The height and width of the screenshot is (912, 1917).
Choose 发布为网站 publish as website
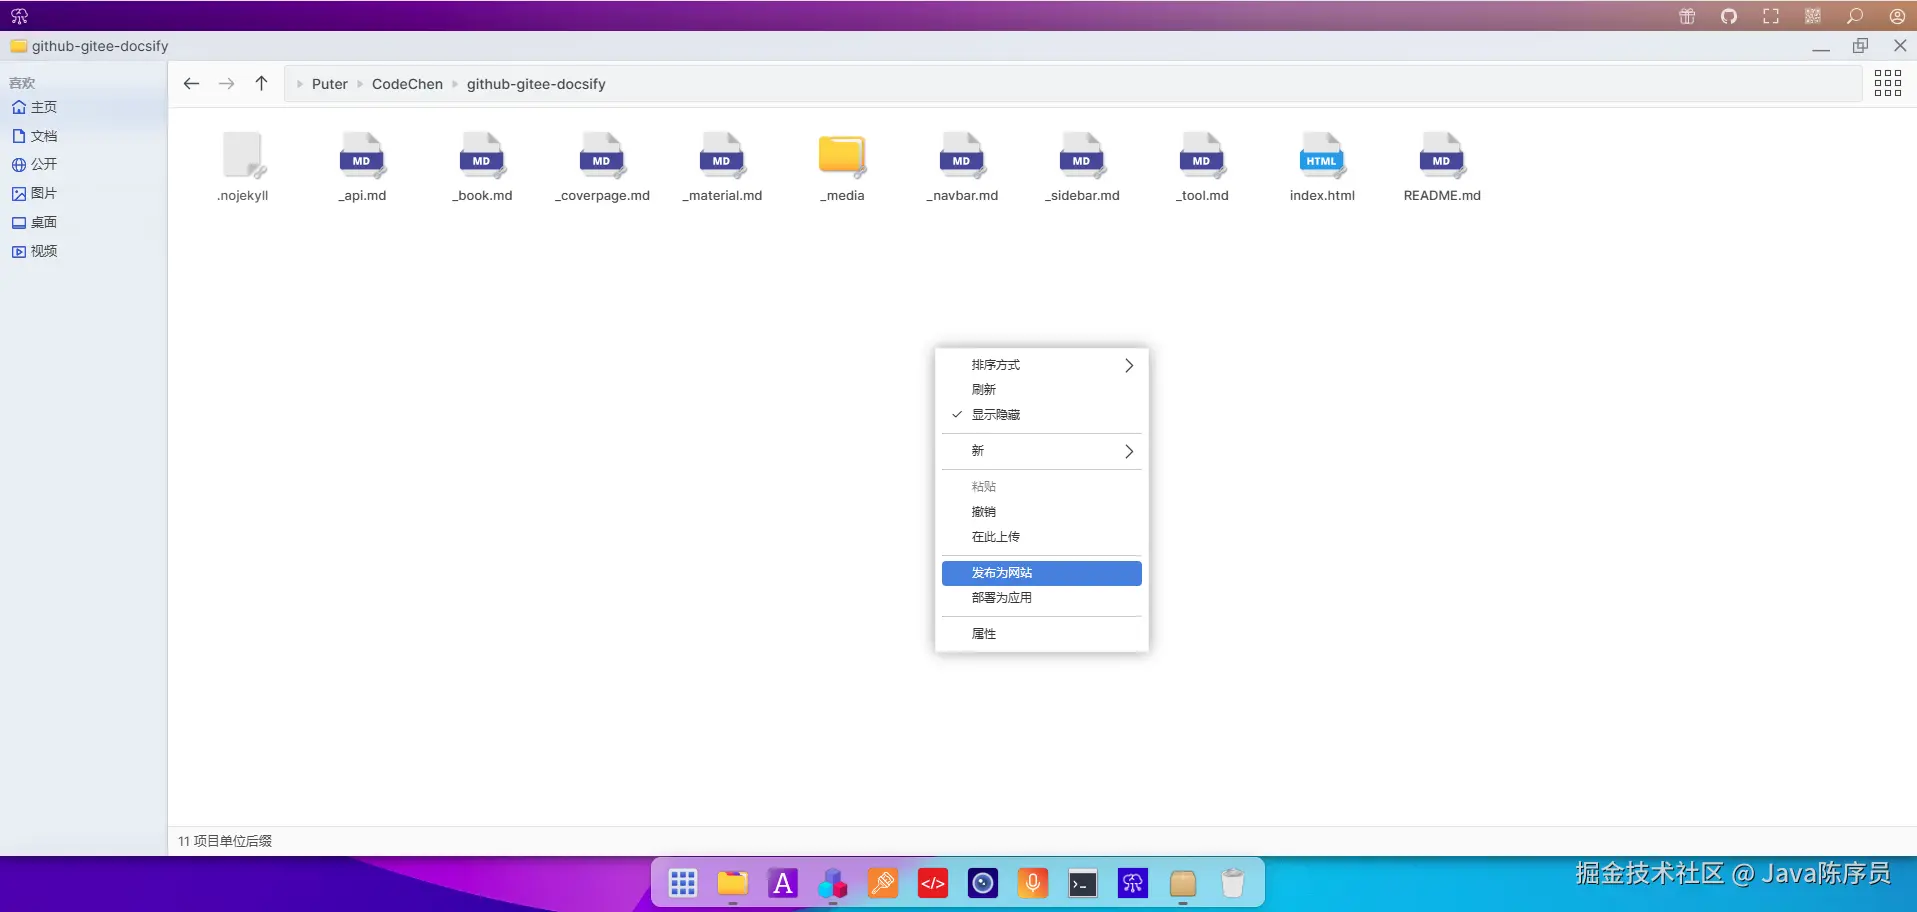coord(1041,573)
